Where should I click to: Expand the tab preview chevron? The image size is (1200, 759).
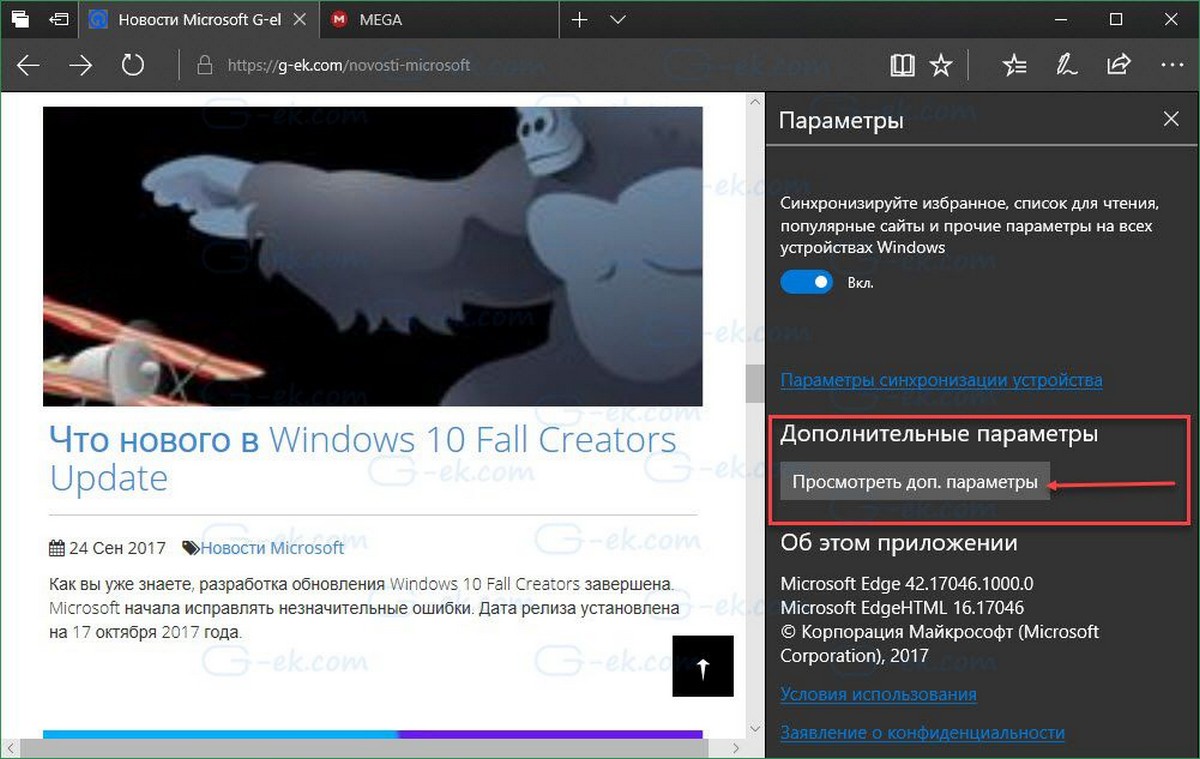(x=617, y=19)
